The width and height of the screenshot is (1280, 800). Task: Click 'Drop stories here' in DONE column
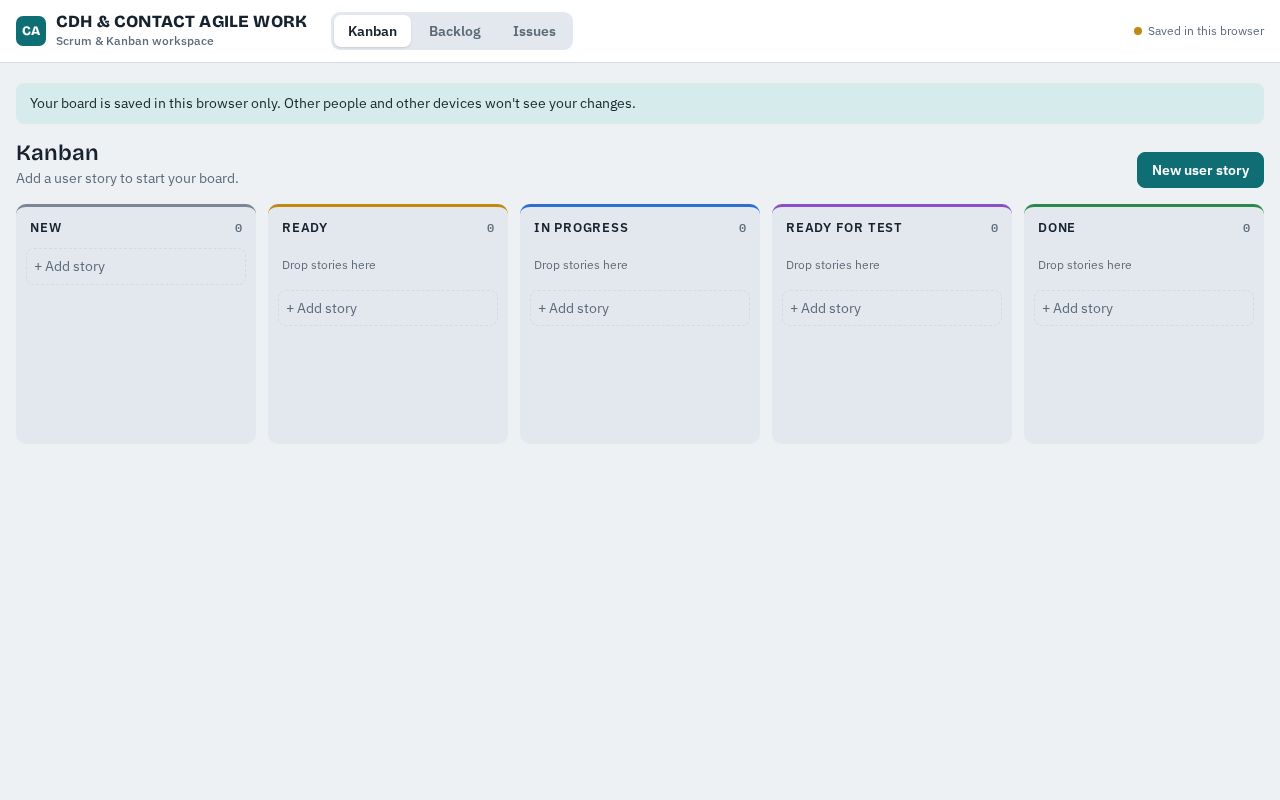(x=1085, y=265)
